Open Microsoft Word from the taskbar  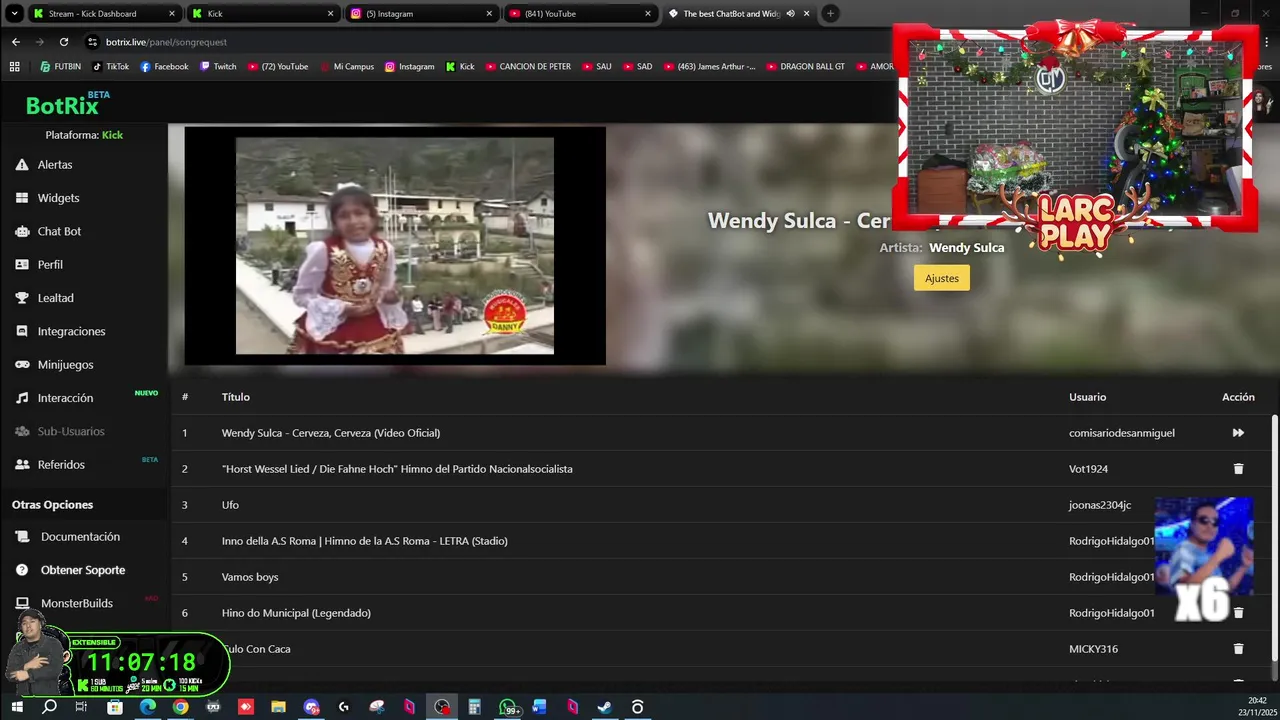[540, 707]
